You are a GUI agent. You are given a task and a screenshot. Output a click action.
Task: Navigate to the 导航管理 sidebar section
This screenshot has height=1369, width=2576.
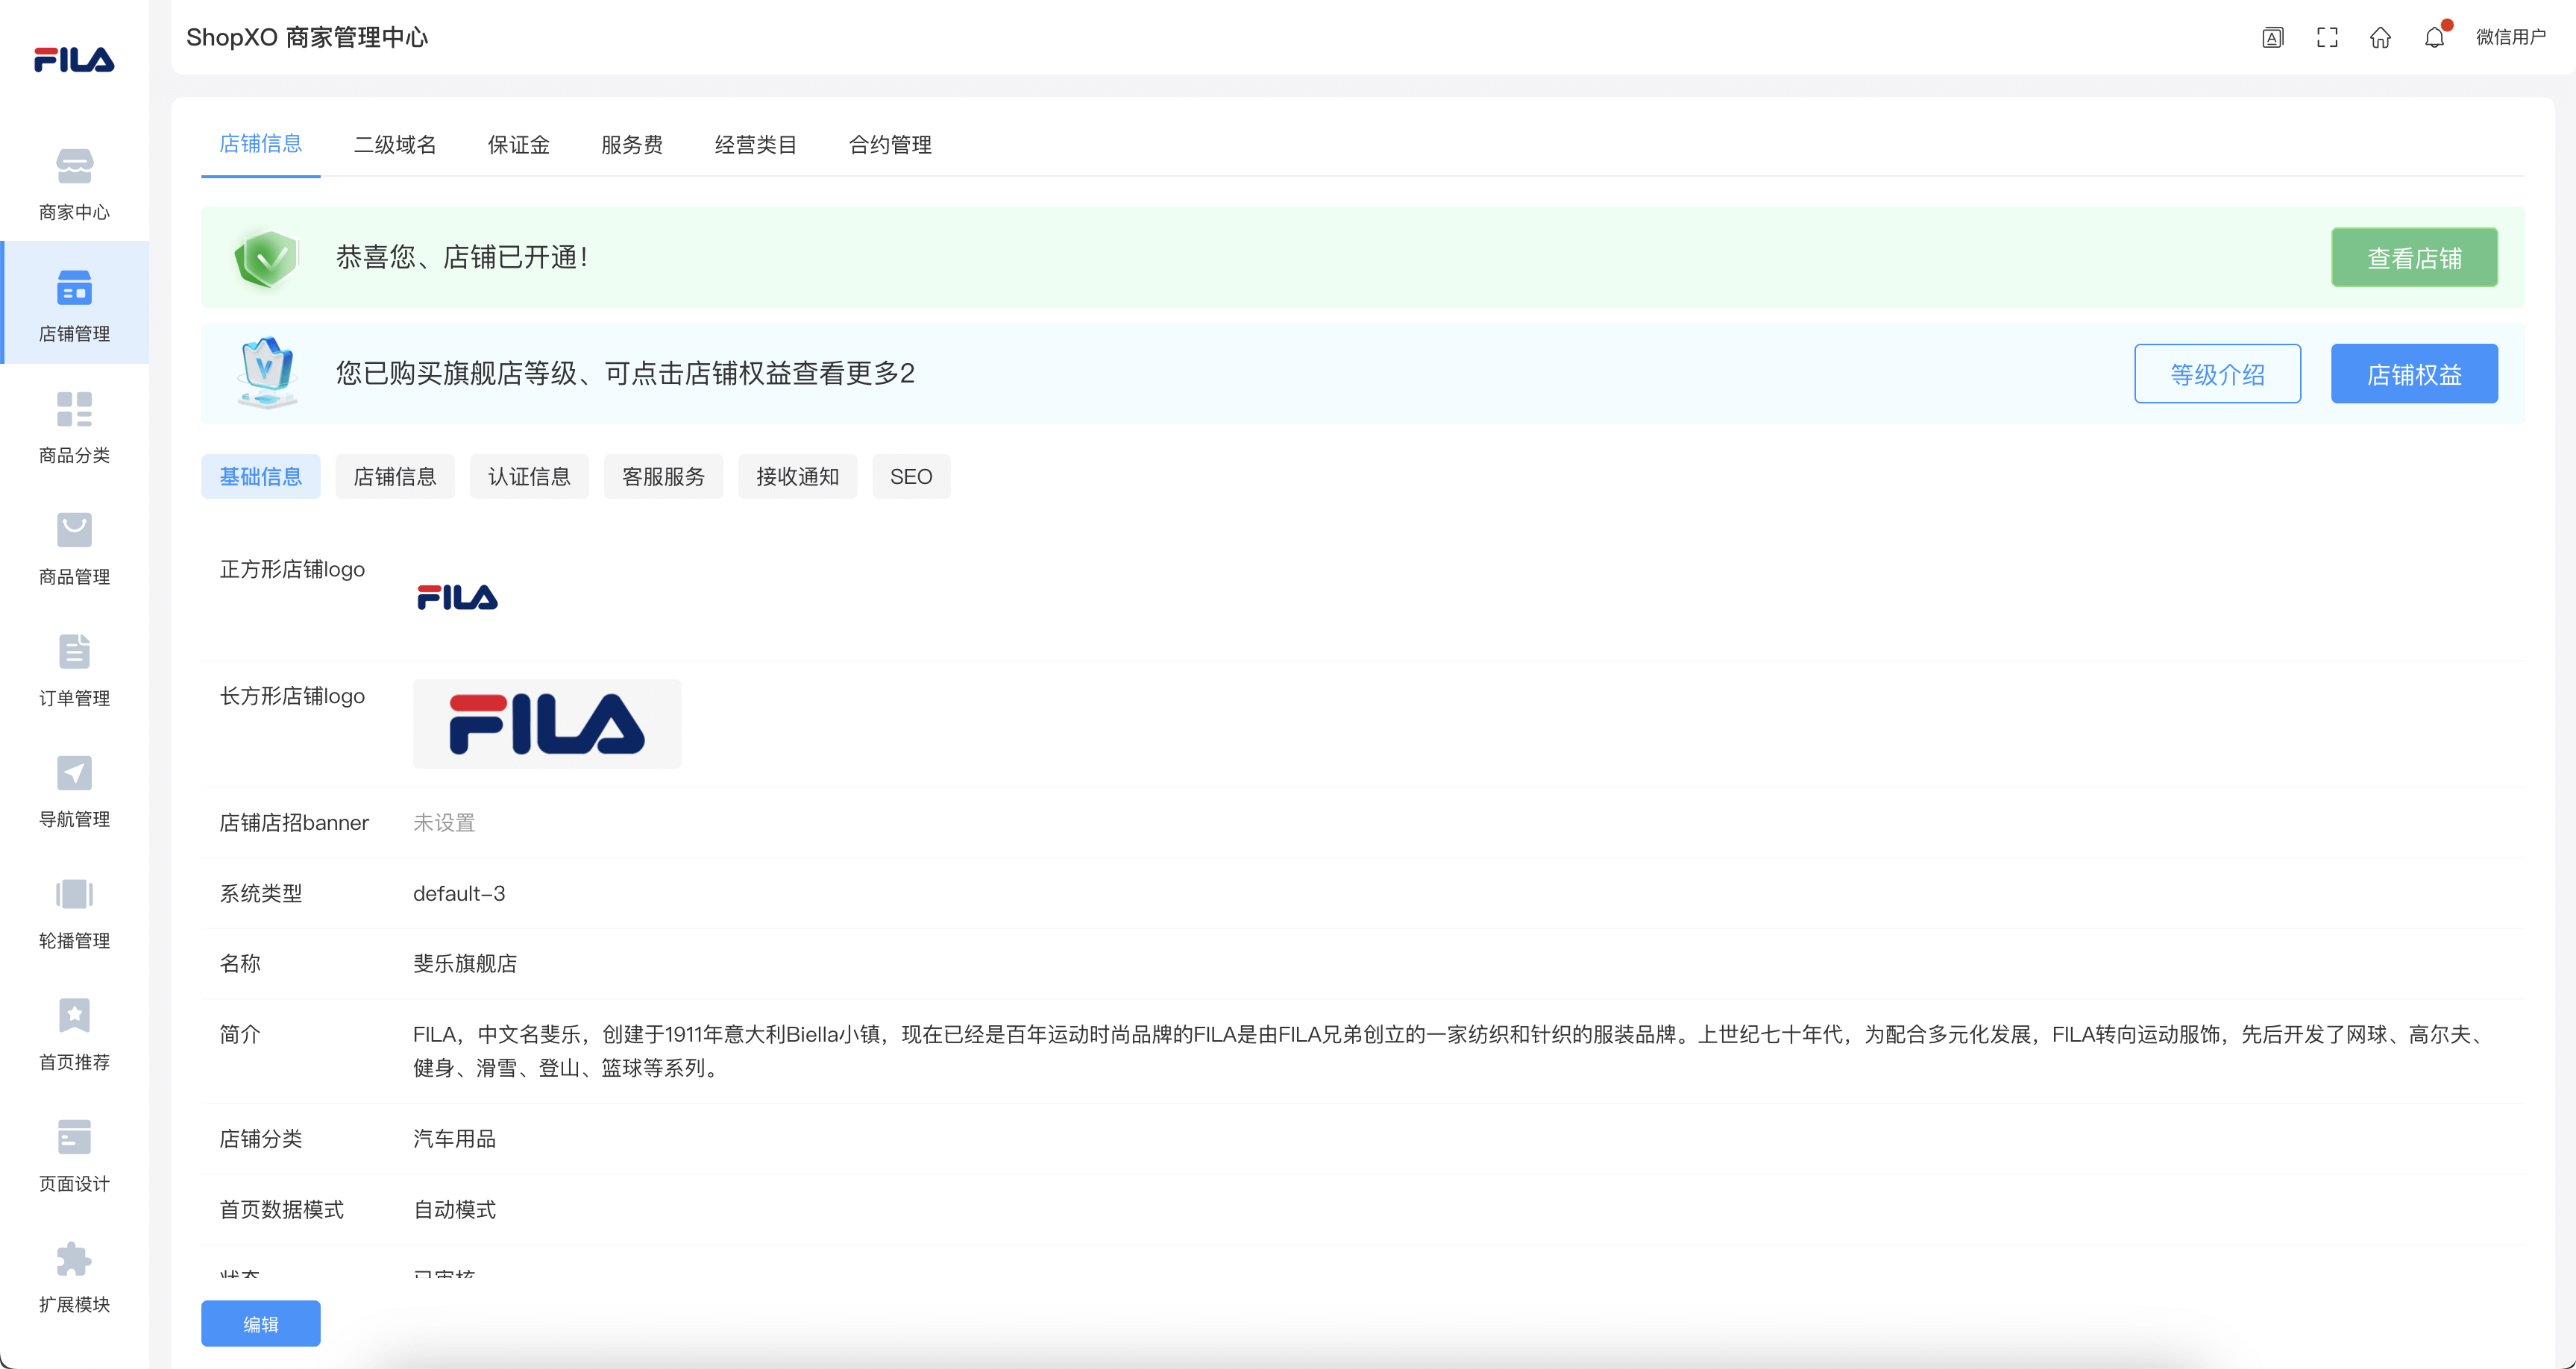74,791
